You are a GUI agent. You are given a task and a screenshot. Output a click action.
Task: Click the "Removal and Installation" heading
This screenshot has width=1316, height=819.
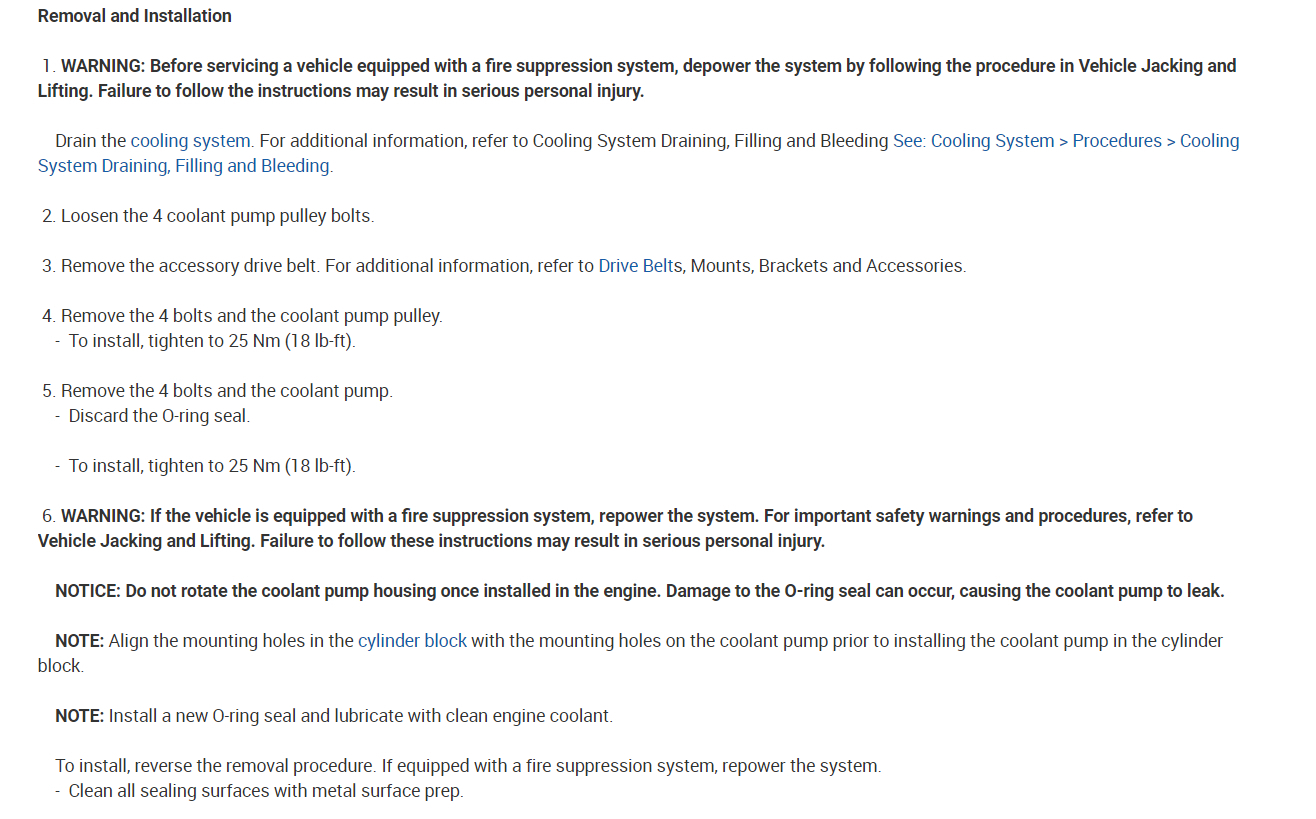tap(134, 16)
